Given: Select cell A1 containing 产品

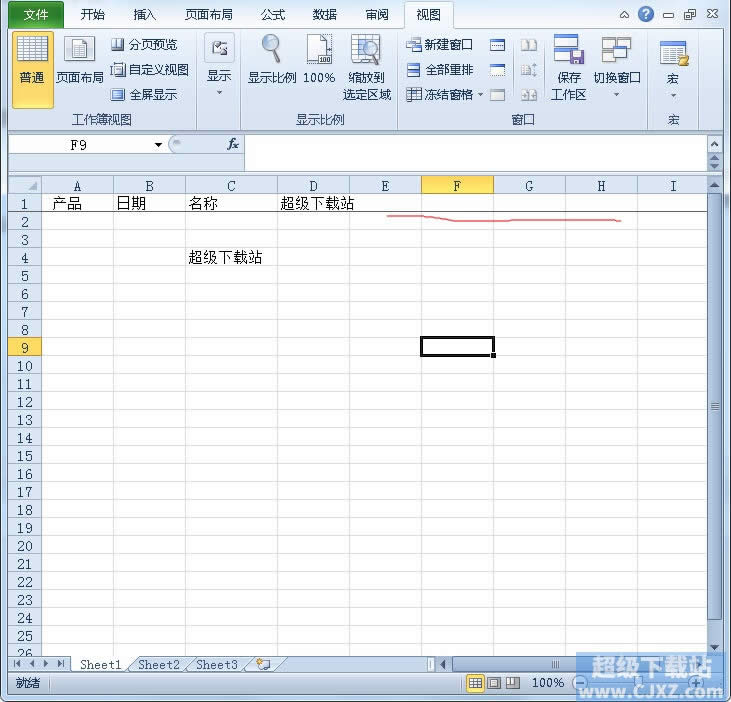Looking at the screenshot, I should [77, 203].
